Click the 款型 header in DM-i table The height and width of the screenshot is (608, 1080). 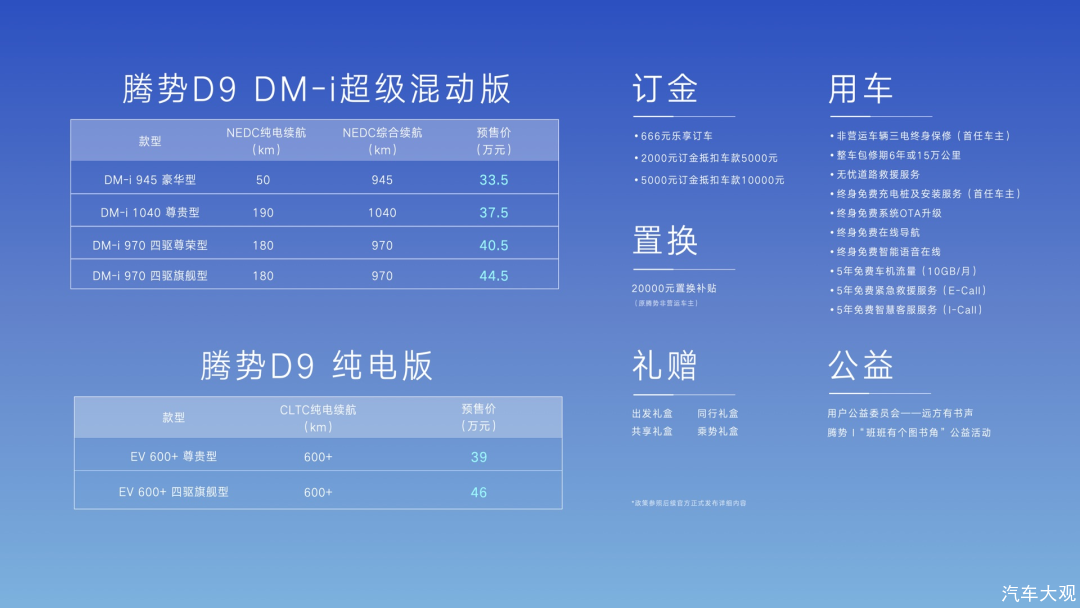coord(150,141)
